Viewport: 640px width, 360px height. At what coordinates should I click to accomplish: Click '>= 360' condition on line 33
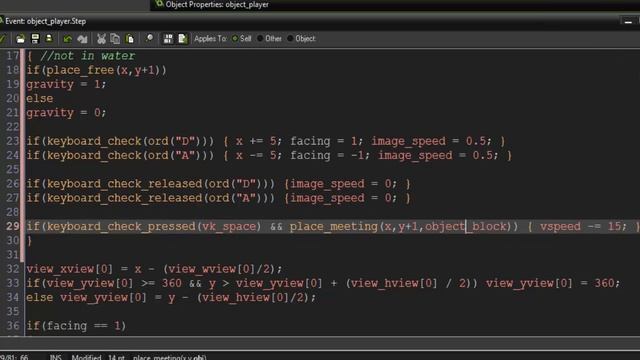pos(161,283)
